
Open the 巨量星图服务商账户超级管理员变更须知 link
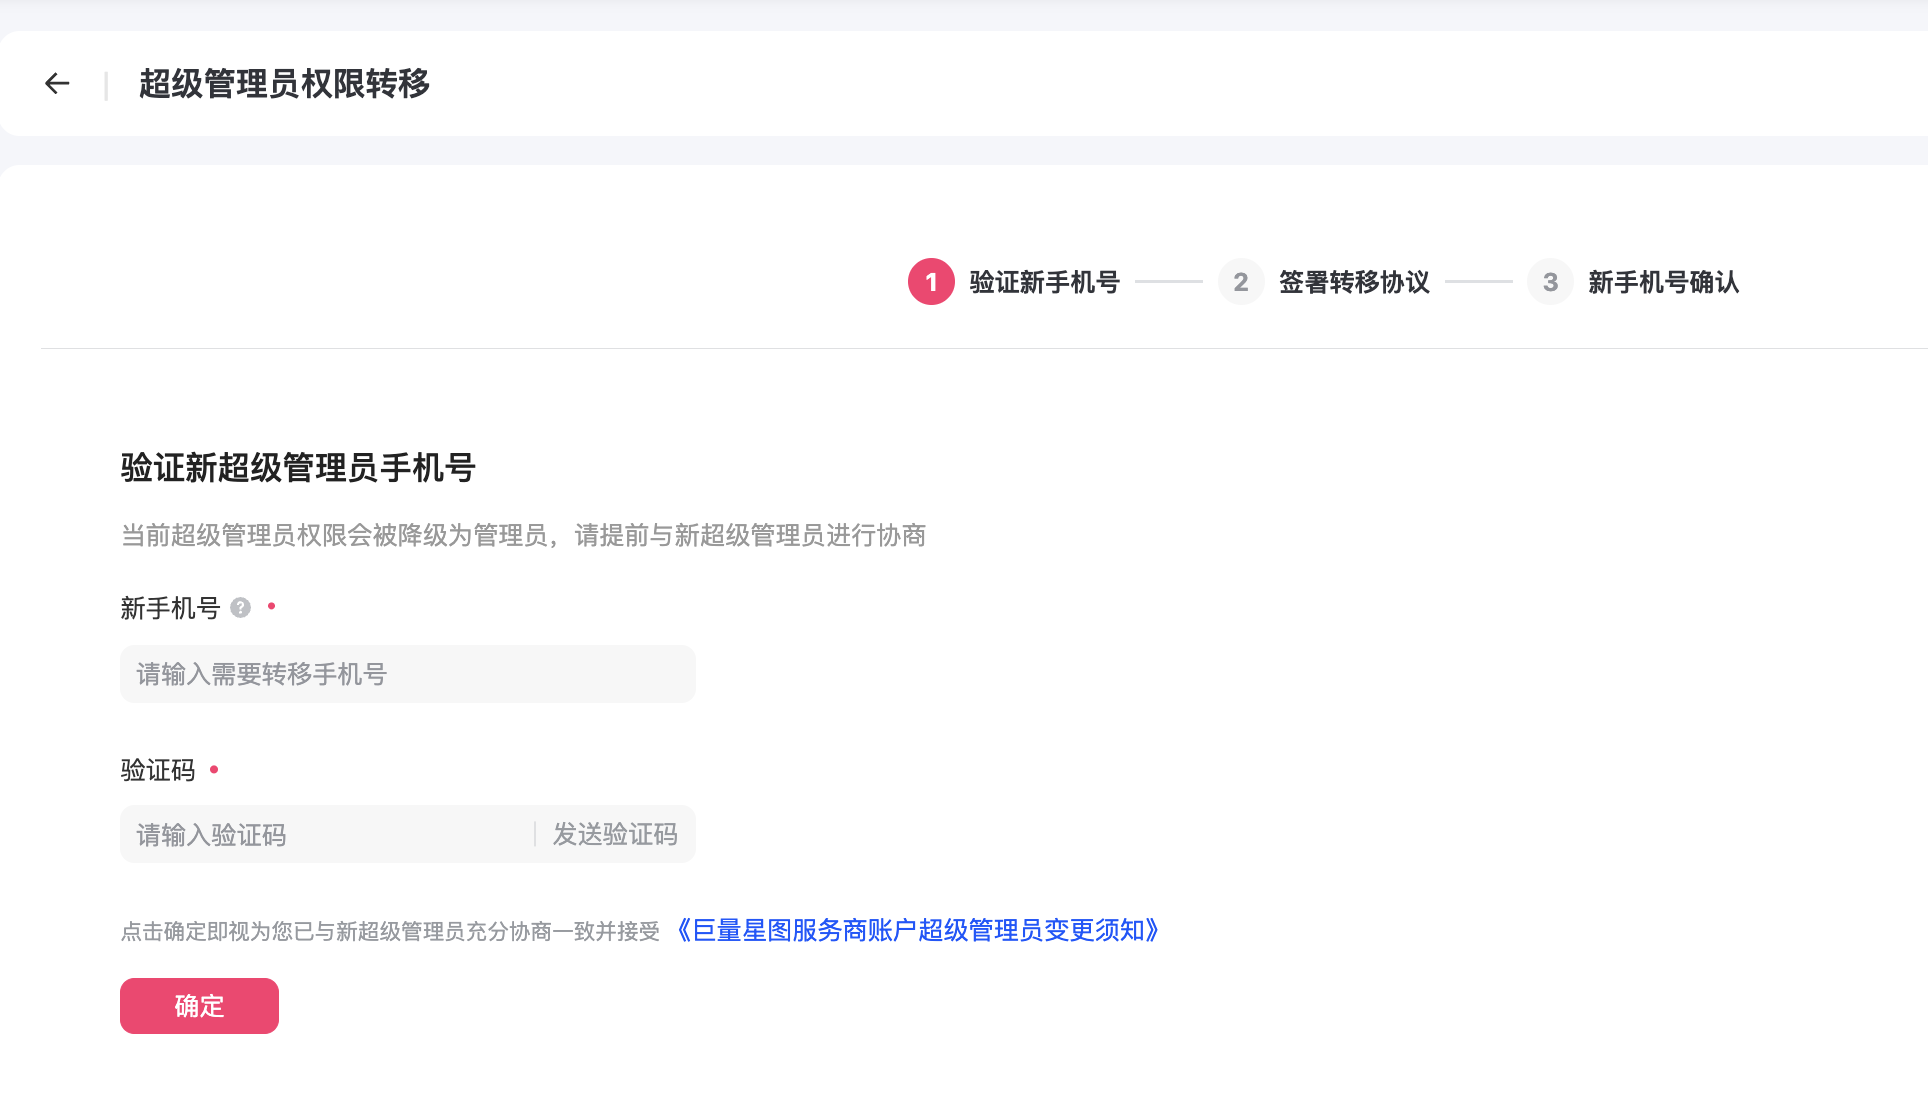(917, 931)
